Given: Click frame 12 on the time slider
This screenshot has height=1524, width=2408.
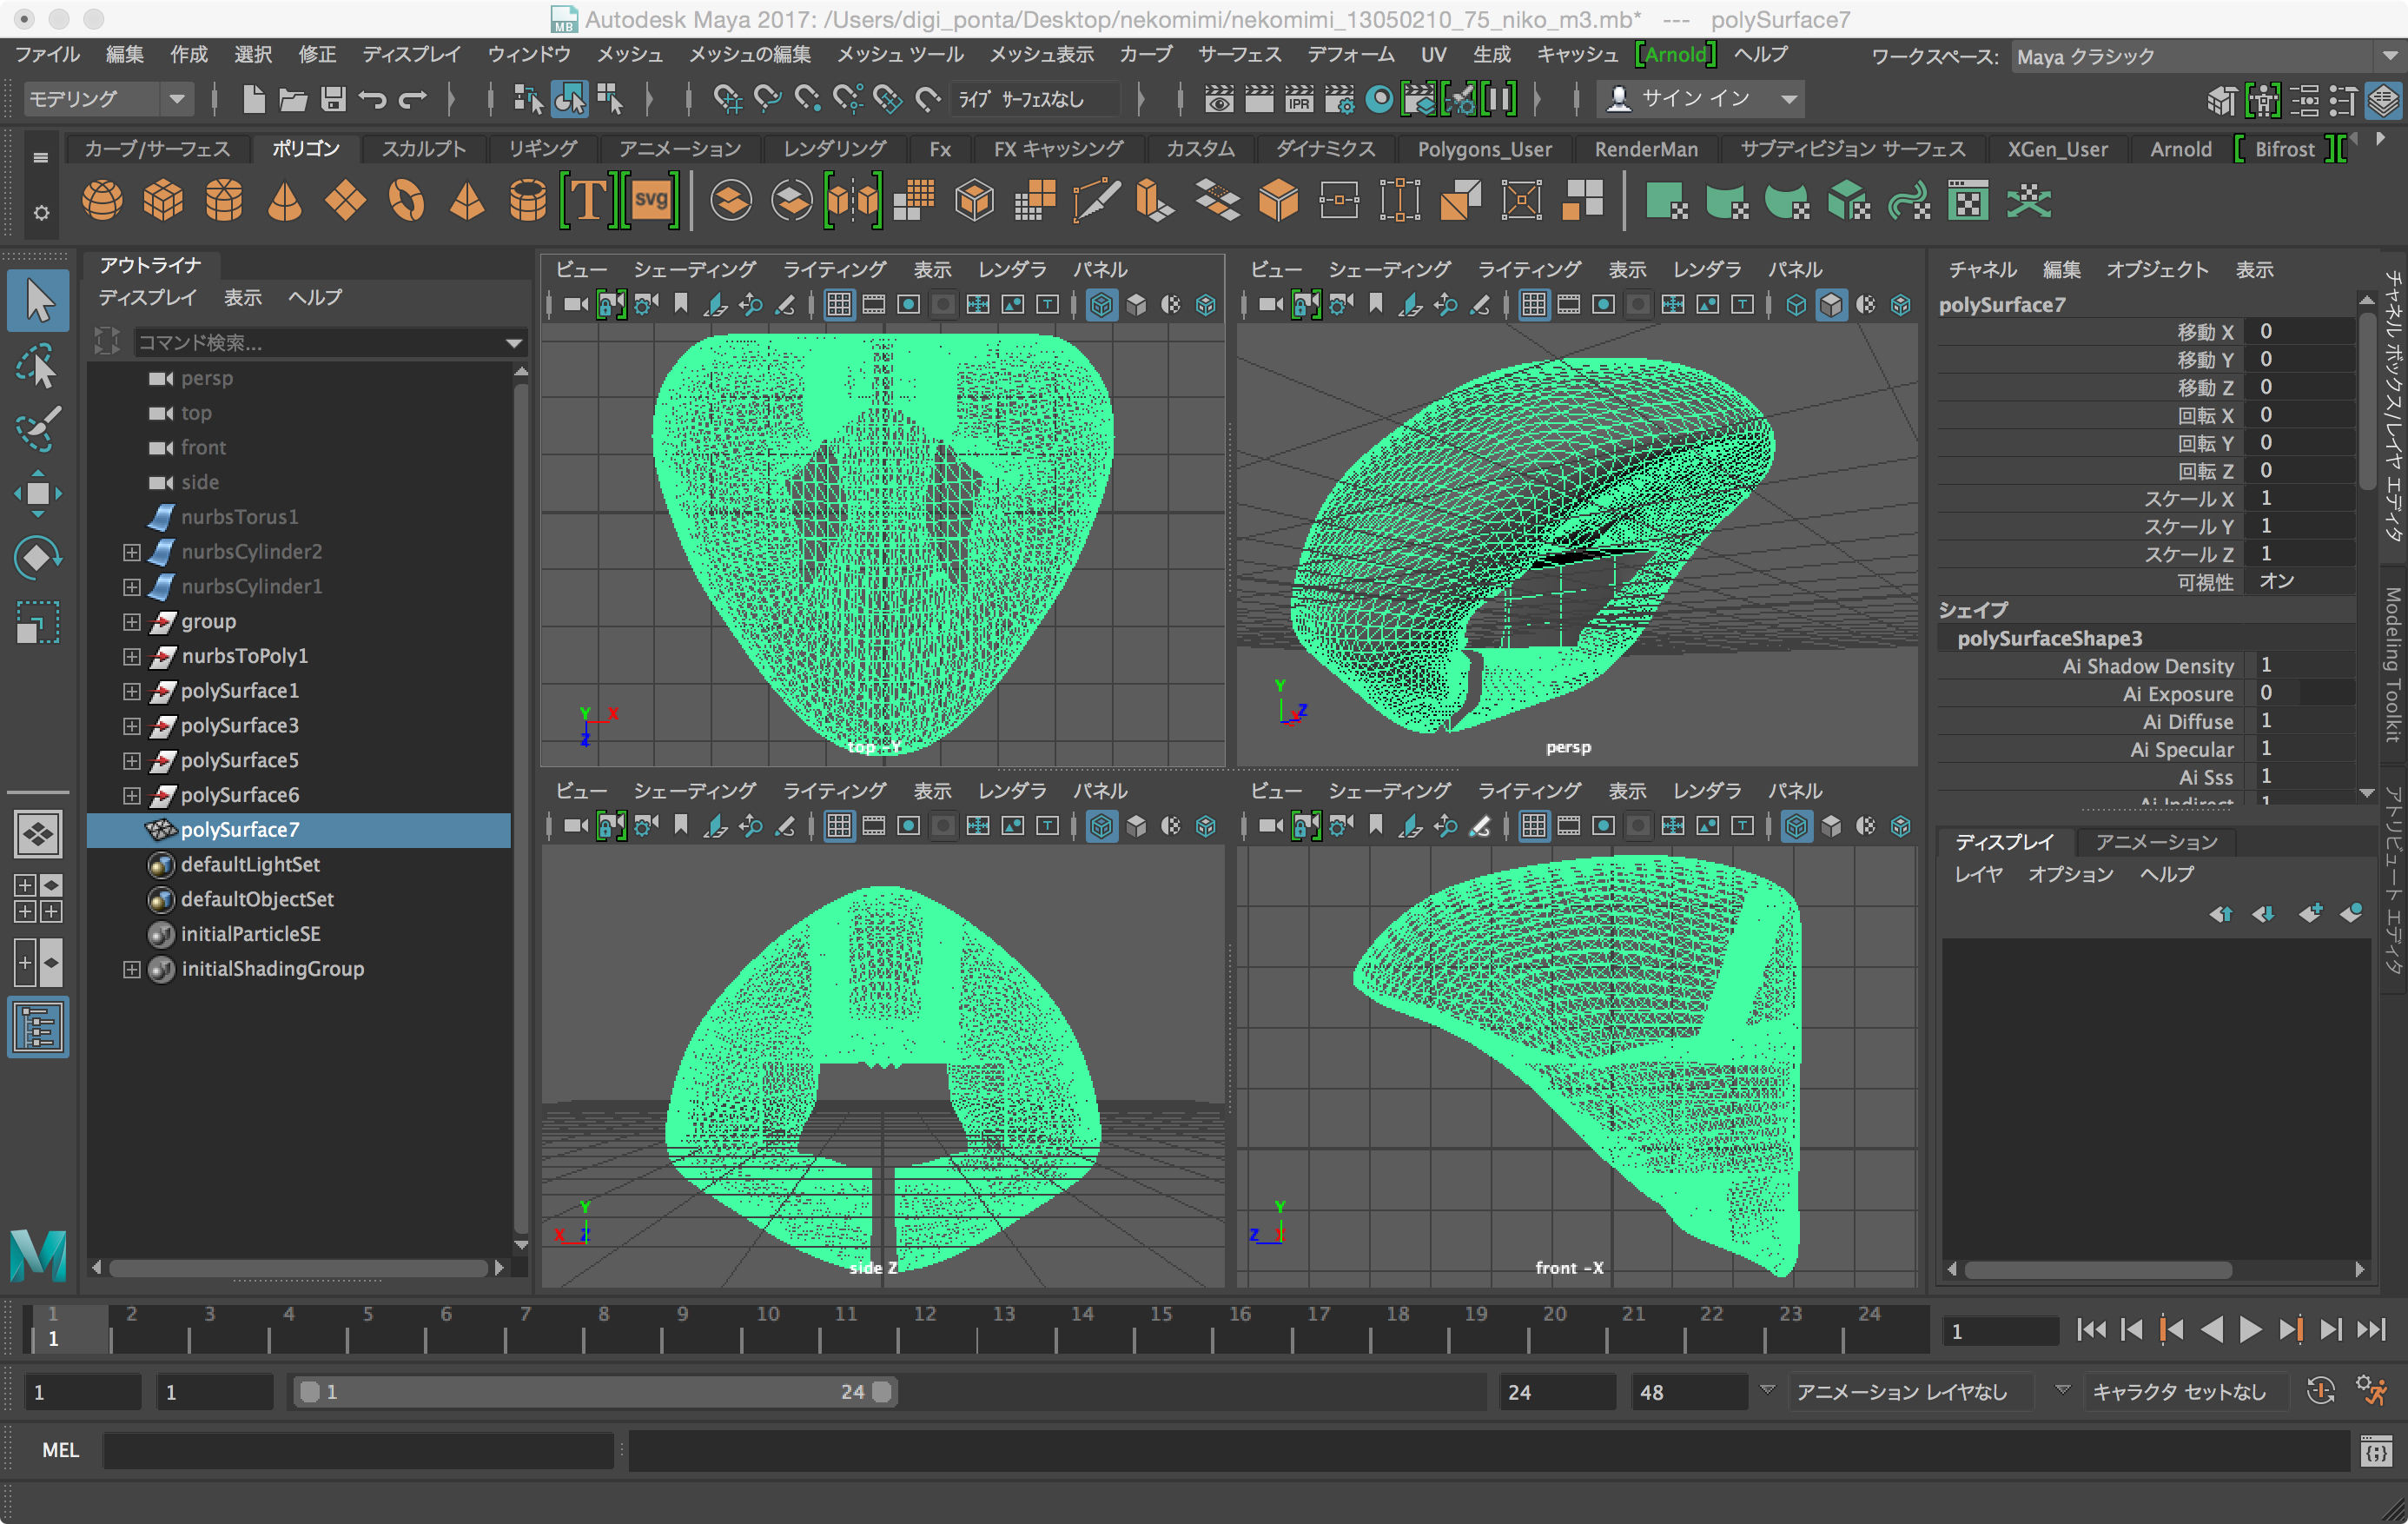Looking at the screenshot, I should tap(925, 1330).
